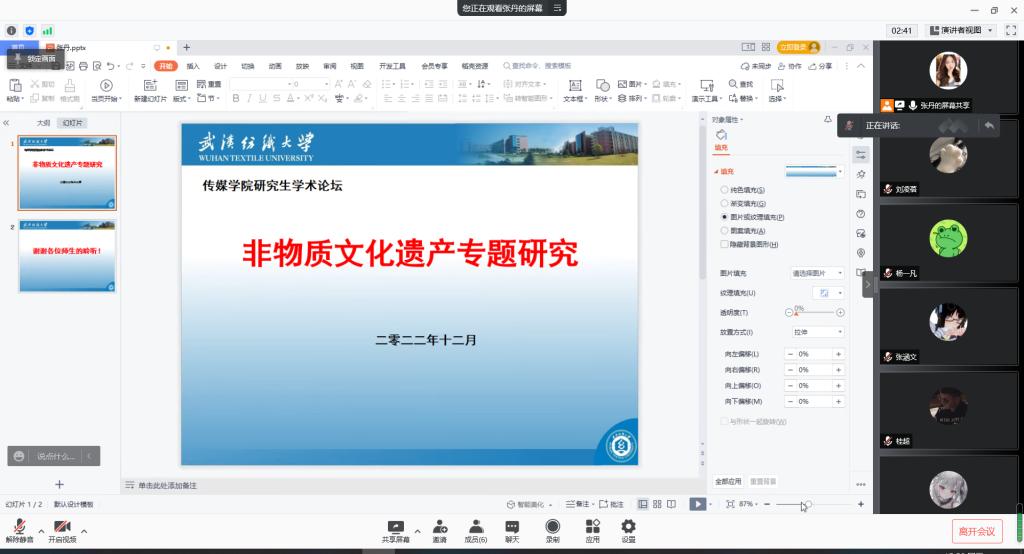Screen dimensions: 1024x554
Task: Start recording with the 录制 icon
Action: 552,526
